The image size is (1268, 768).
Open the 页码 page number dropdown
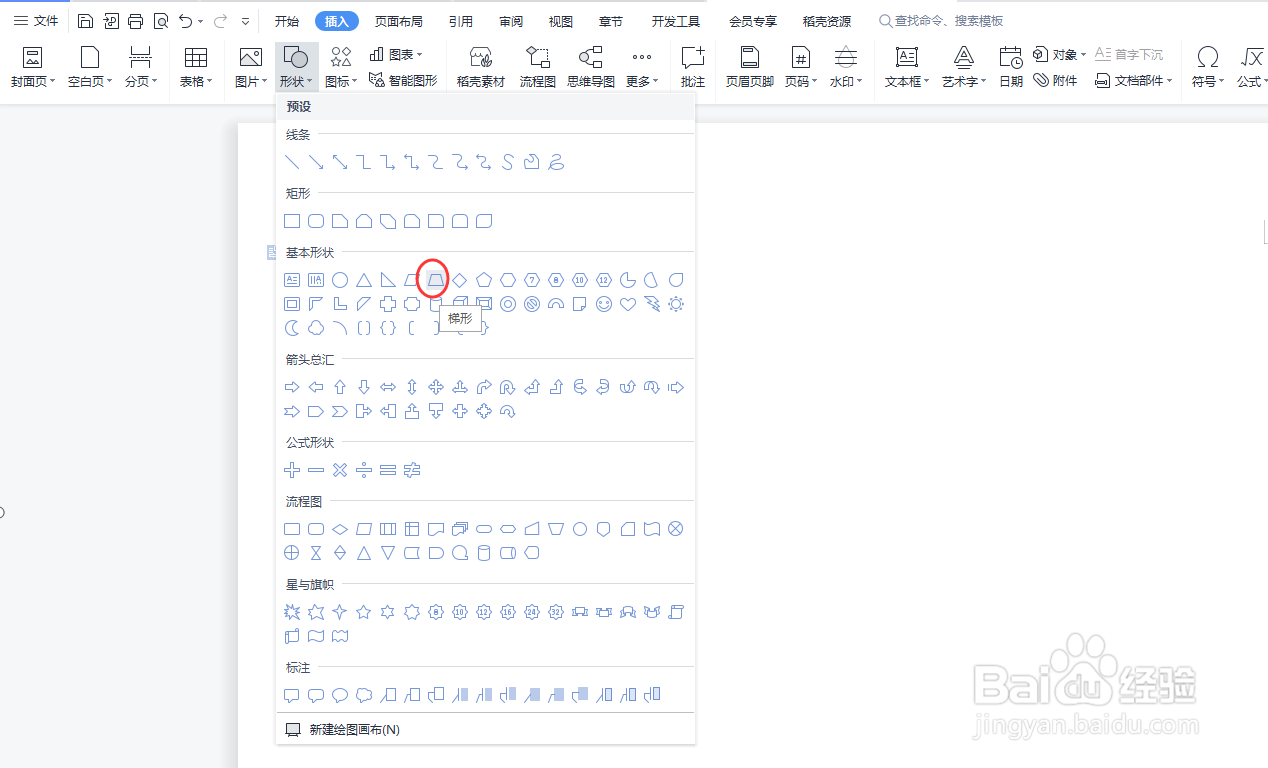click(801, 67)
